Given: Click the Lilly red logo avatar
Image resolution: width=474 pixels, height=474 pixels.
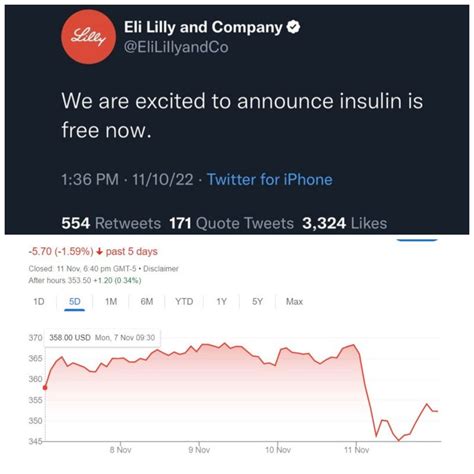Looking at the screenshot, I should coord(88,37).
